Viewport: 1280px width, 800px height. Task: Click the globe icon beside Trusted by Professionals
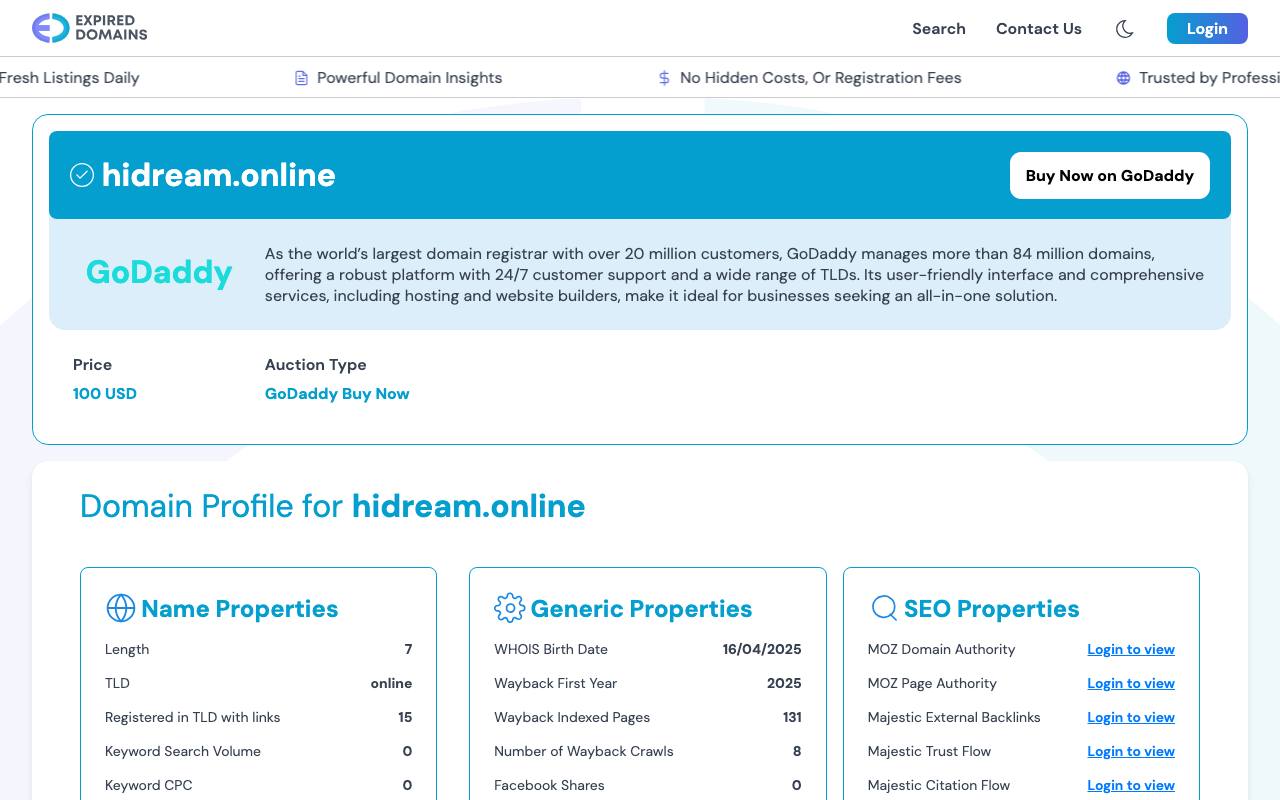[1123, 78]
